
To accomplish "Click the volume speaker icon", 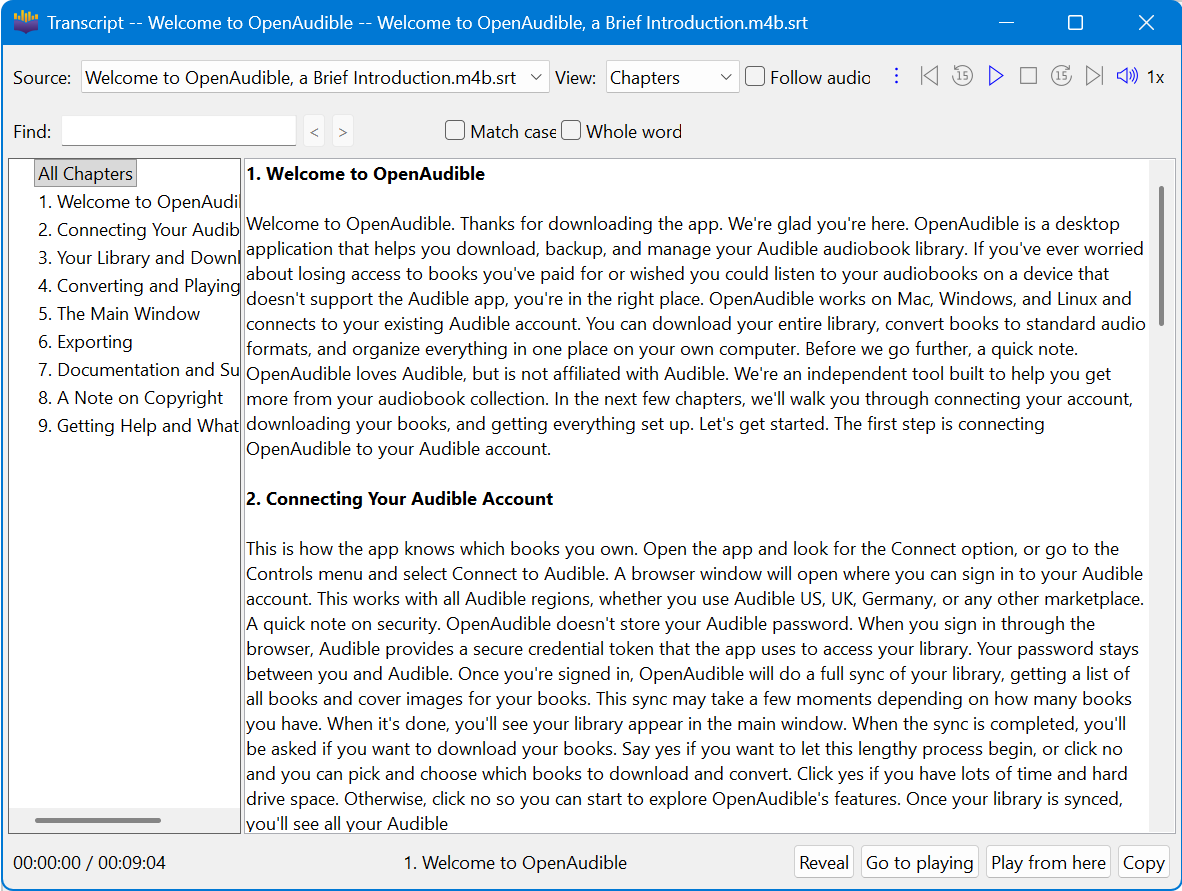I will pos(1127,76).
